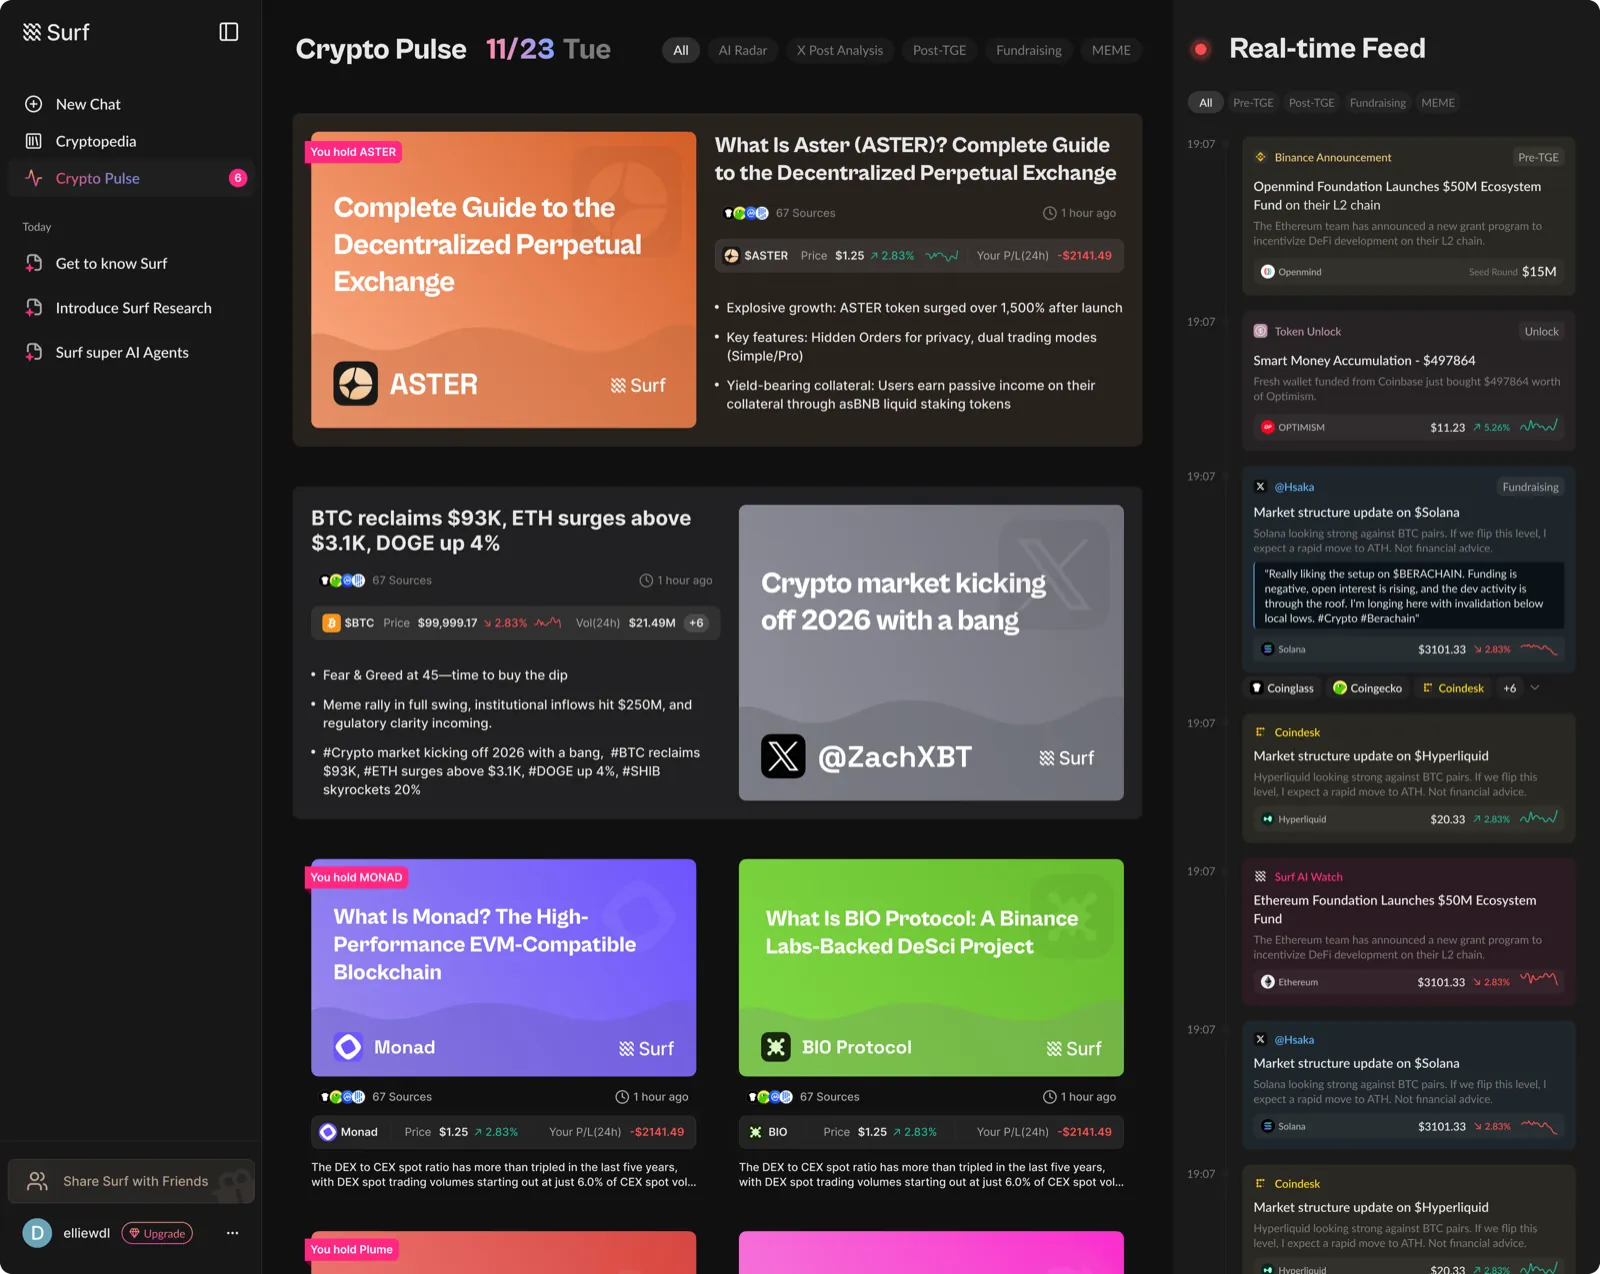
Task: Click the Surf AI Watch icon
Action: tap(1261, 876)
